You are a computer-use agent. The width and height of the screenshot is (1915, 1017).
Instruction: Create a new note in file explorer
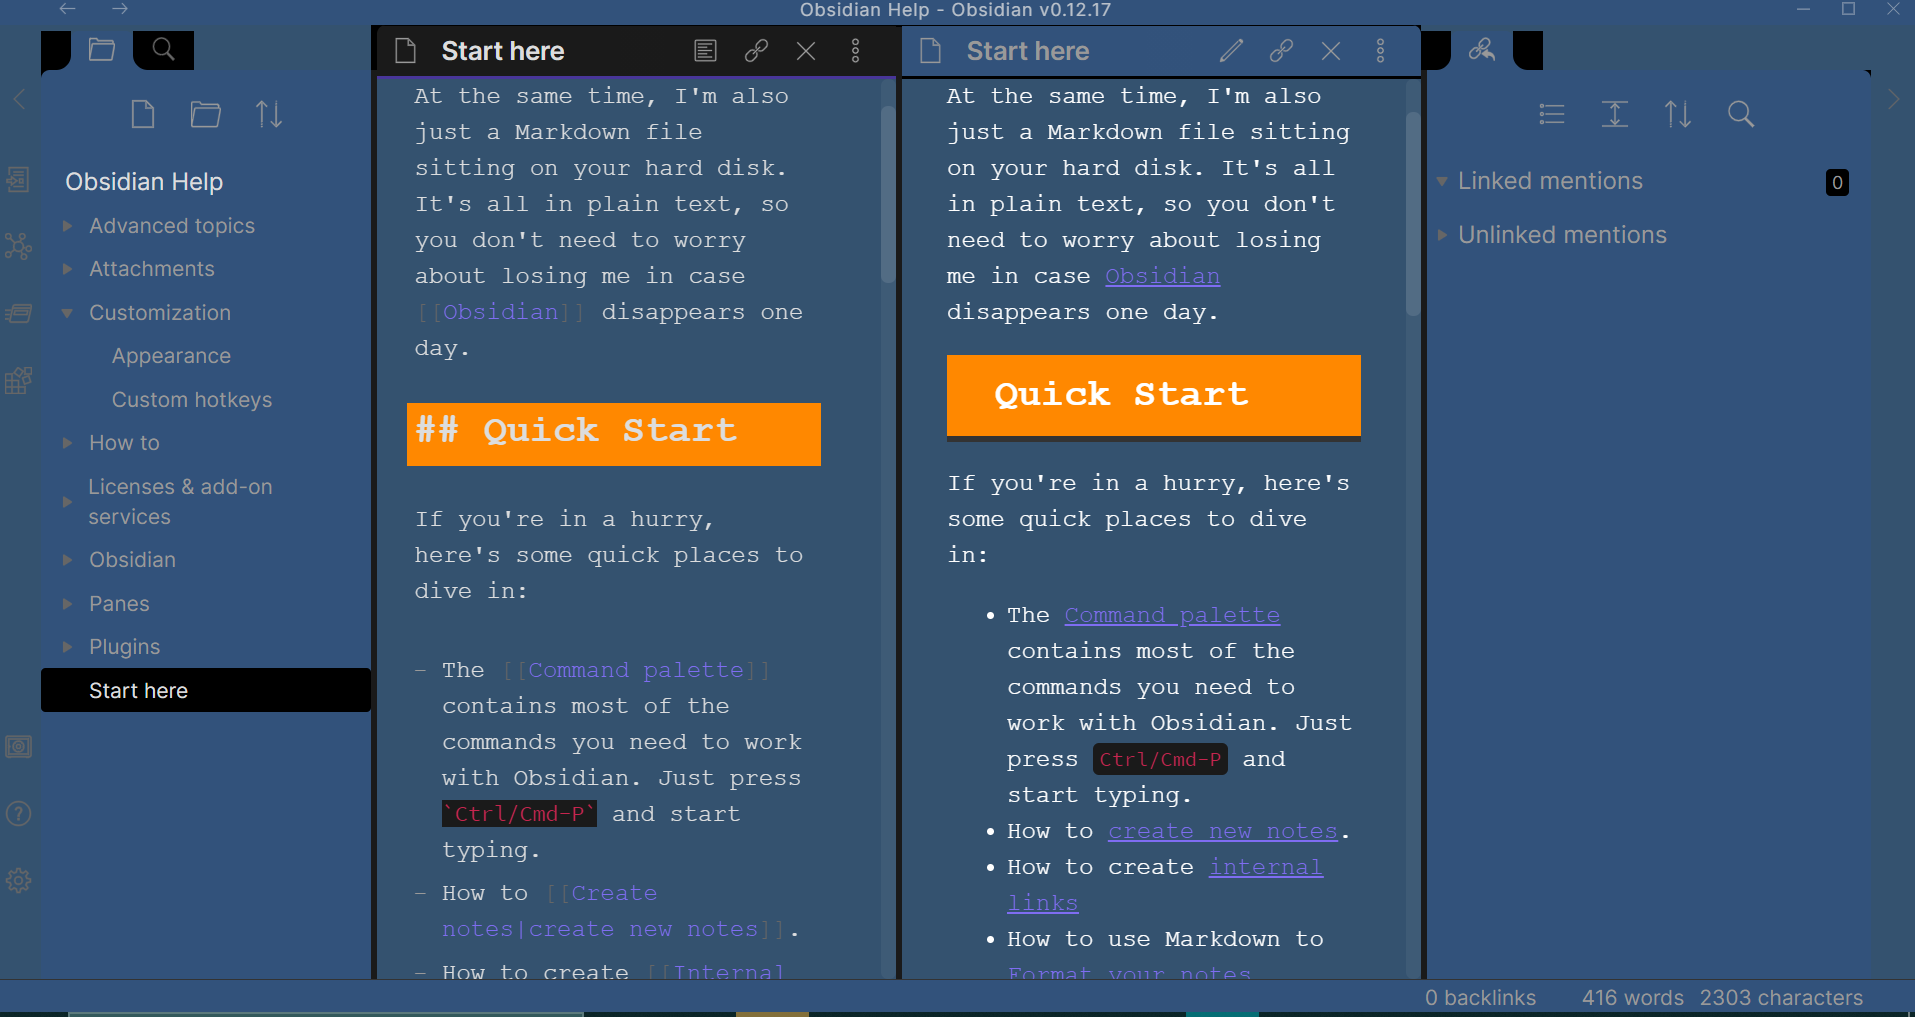[143, 114]
